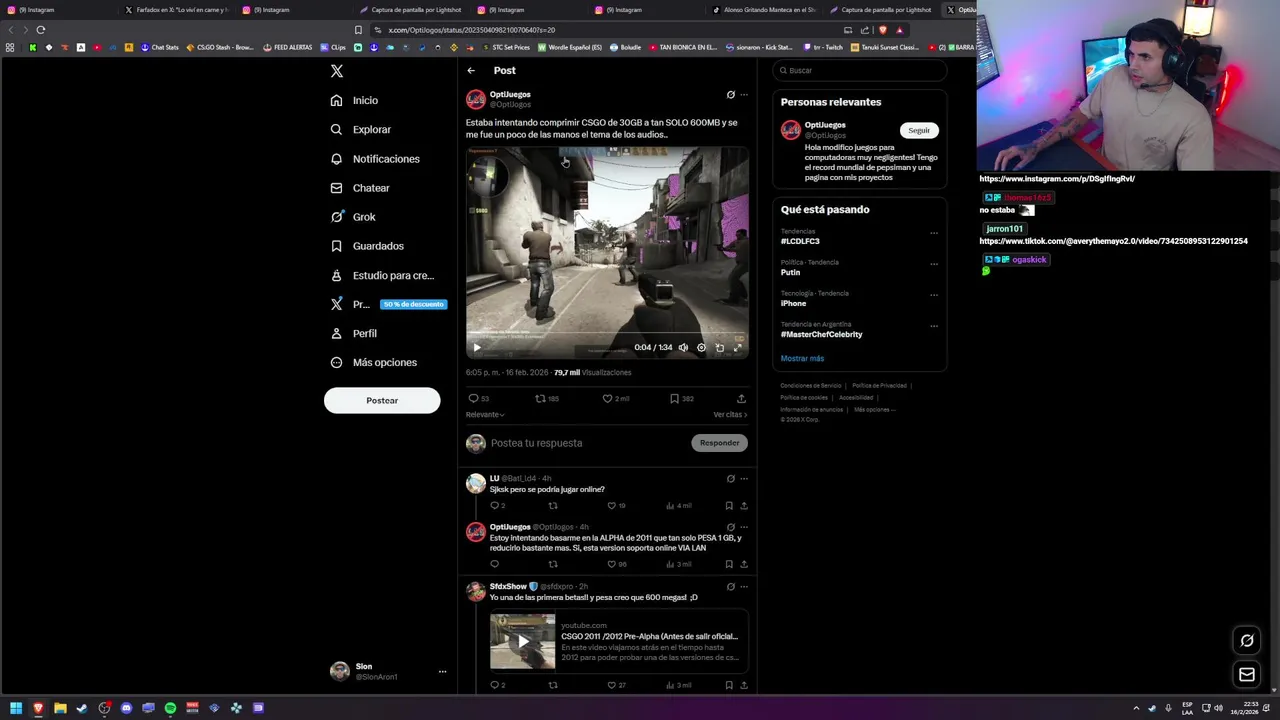This screenshot has width=1280, height=720.
Task: Open Notificaciones in sidebar
Action: [375, 159]
